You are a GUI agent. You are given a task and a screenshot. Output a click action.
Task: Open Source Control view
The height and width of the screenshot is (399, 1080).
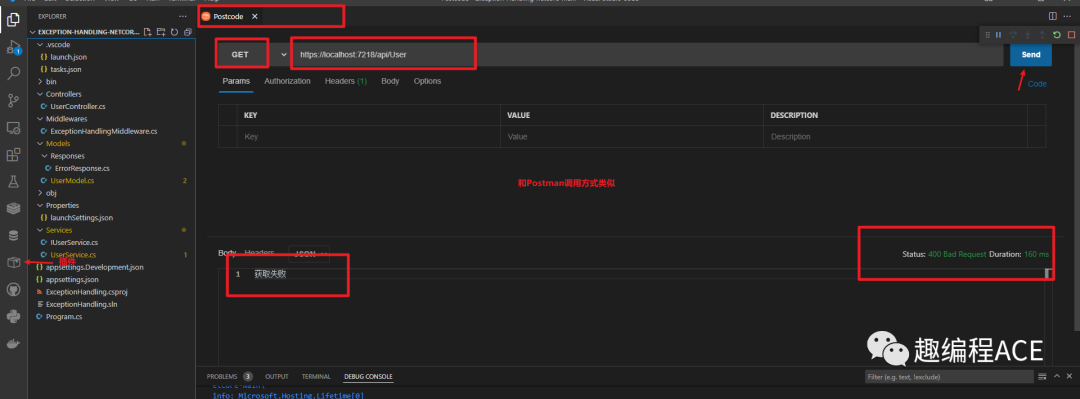pos(12,101)
